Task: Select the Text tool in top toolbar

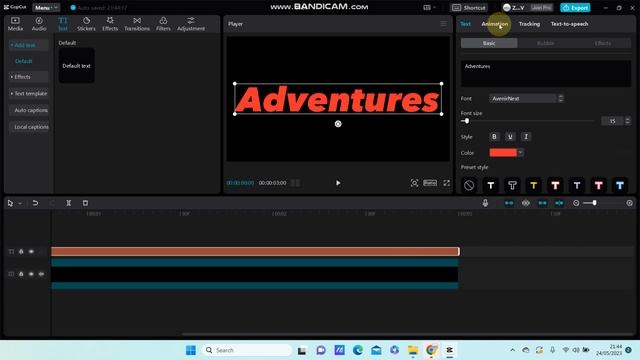Action: (63, 24)
